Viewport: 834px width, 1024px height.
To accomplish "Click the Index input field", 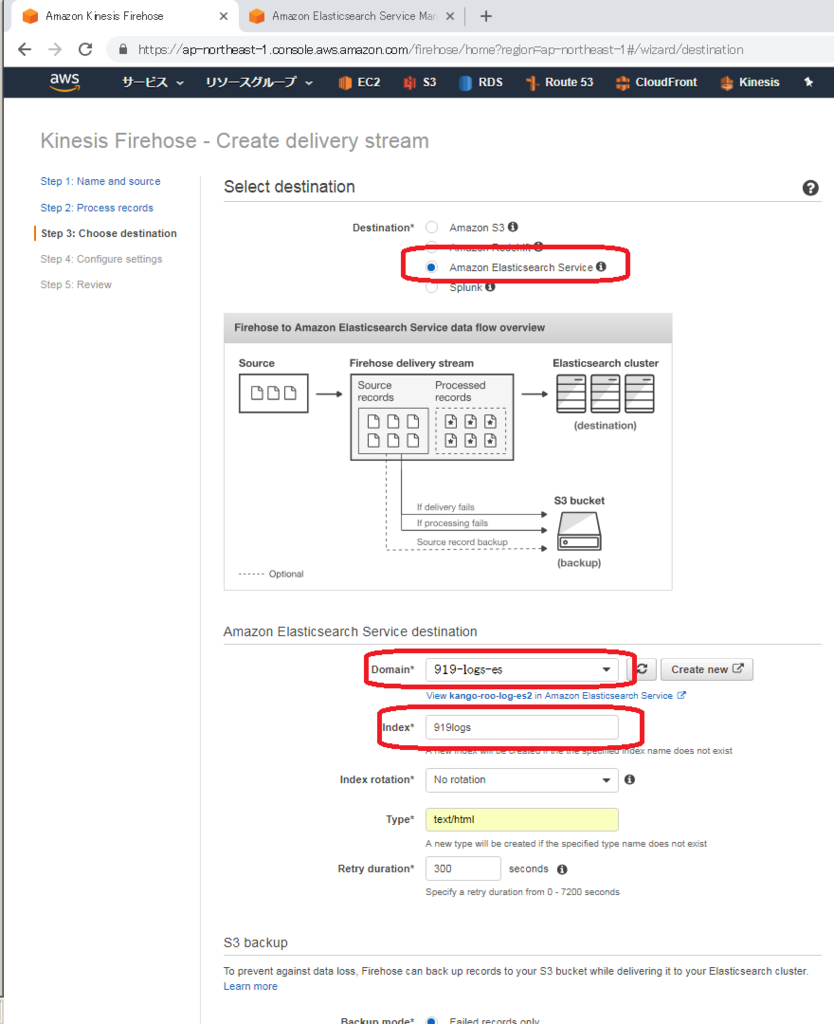I will [x=522, y=728].
